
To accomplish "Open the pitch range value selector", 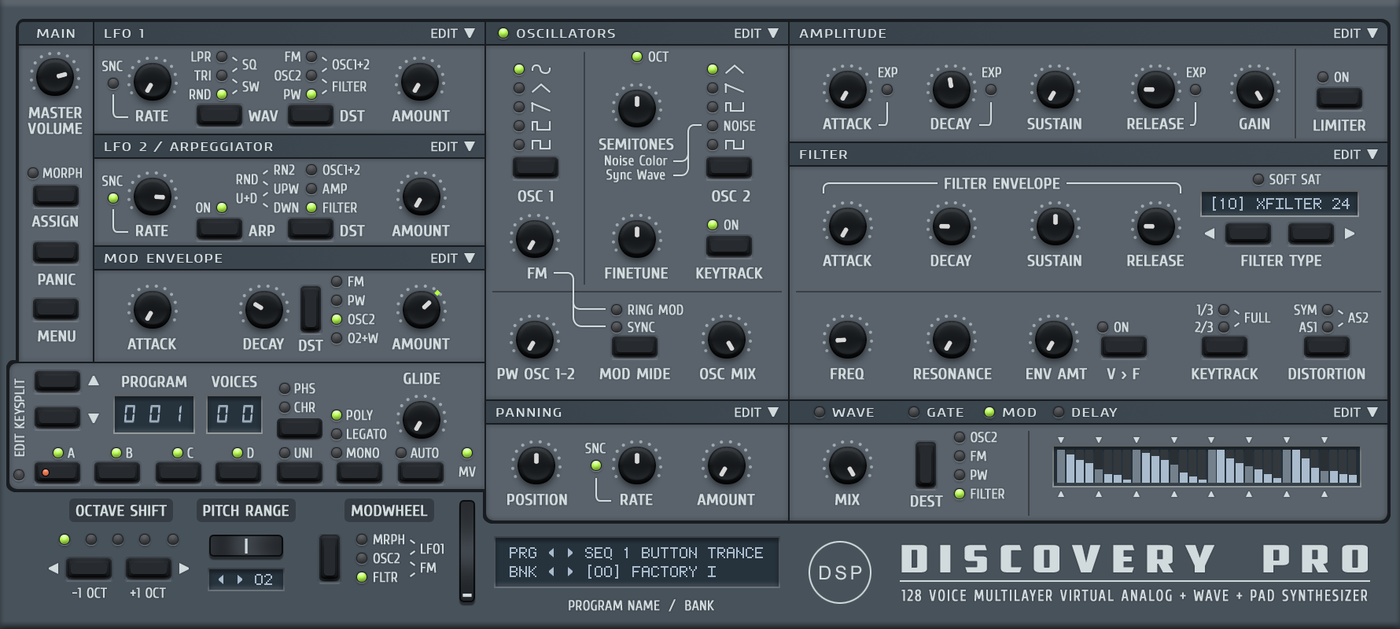I will tap(246, 579).
